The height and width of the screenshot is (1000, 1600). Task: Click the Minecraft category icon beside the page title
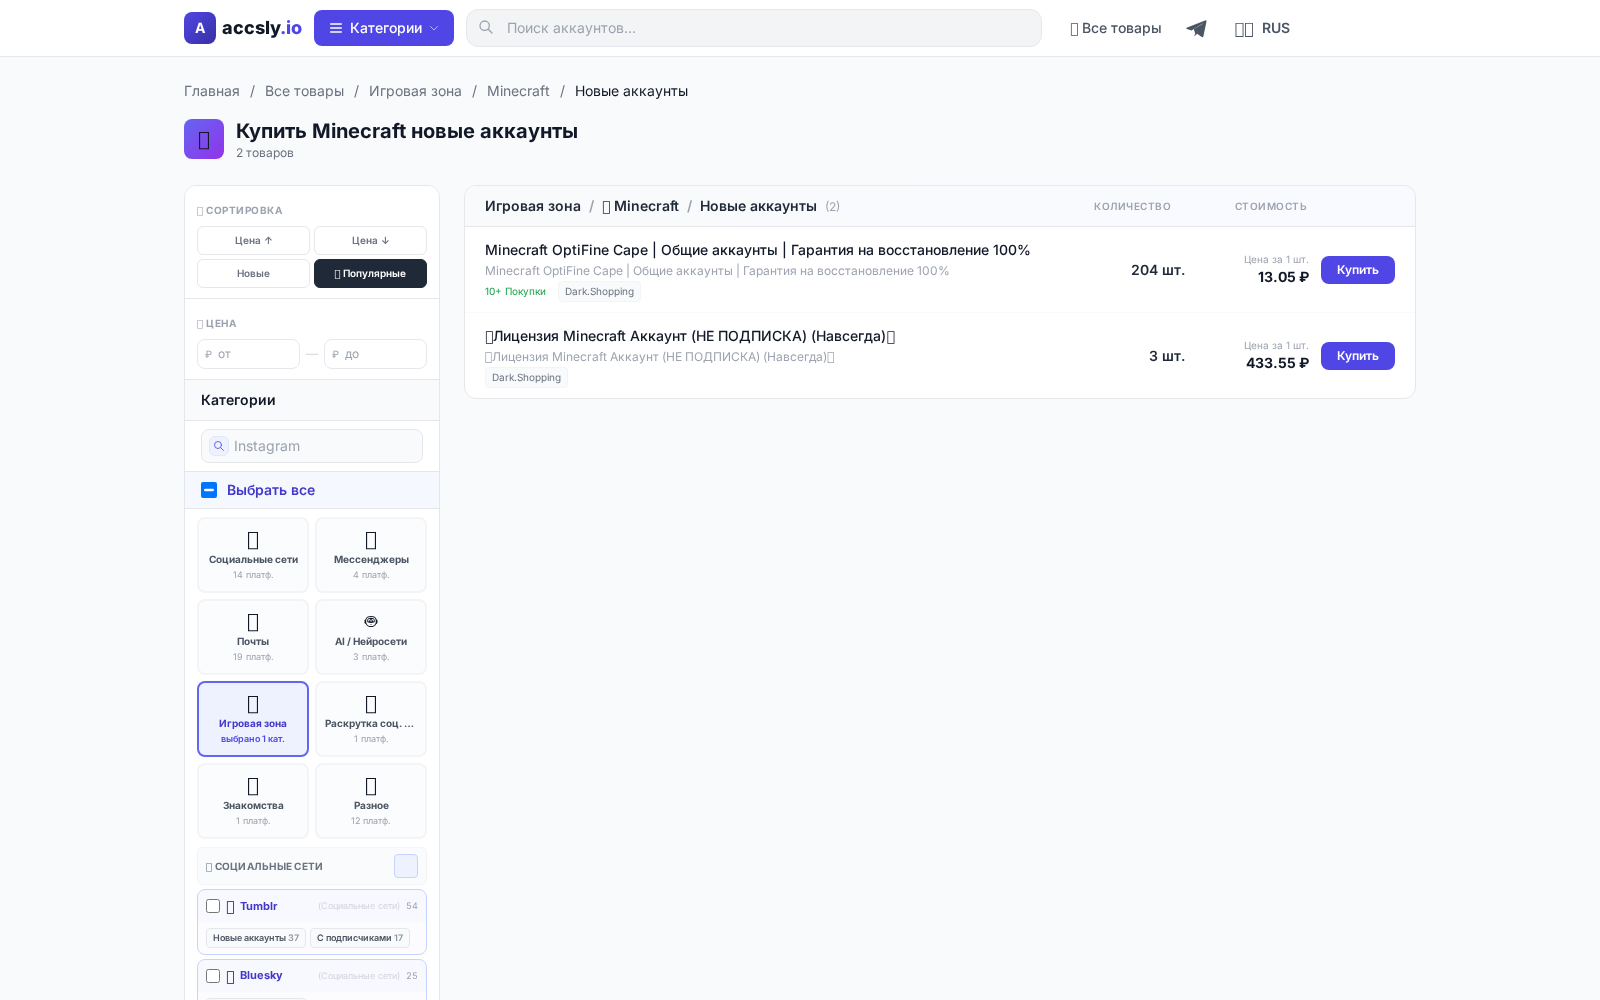point(204,139)
